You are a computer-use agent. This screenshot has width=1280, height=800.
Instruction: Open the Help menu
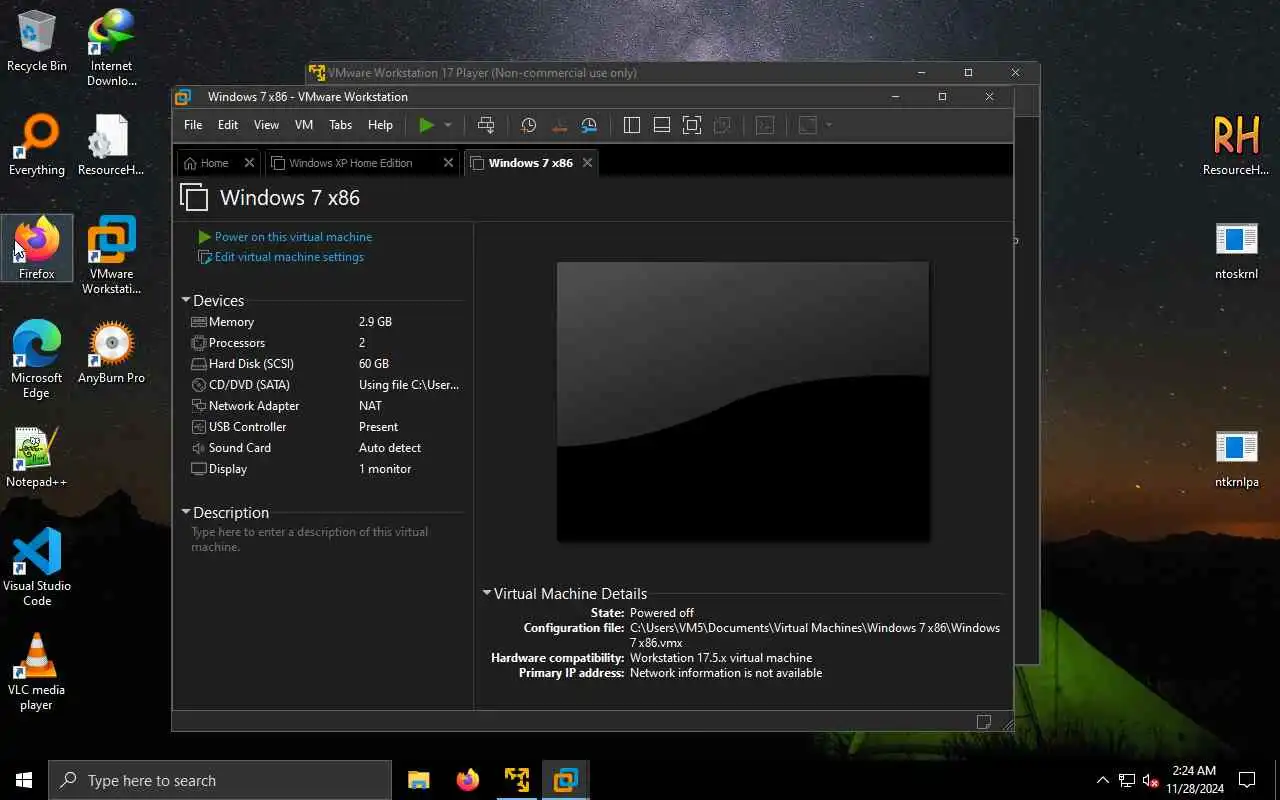coord(380,125)
